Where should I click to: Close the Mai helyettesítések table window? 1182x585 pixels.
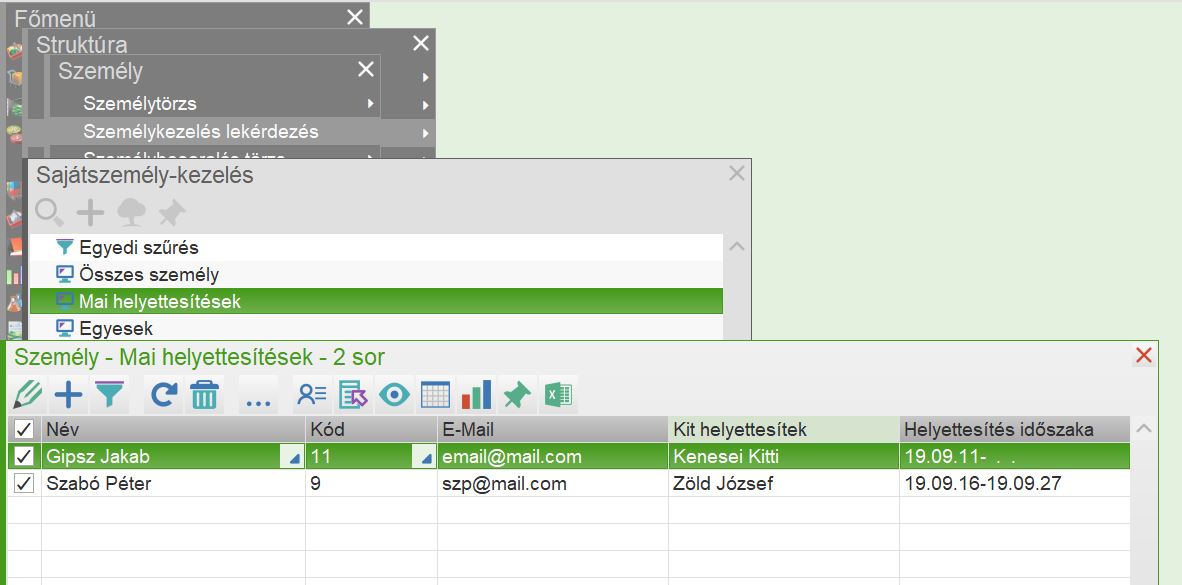[x=1144, y=356]
